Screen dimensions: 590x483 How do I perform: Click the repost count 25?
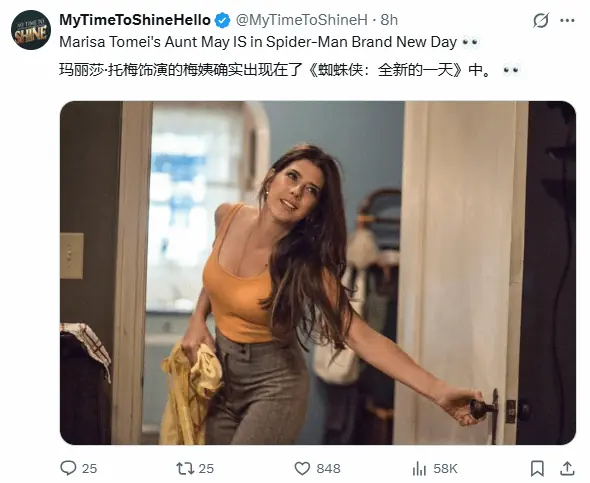206,469
